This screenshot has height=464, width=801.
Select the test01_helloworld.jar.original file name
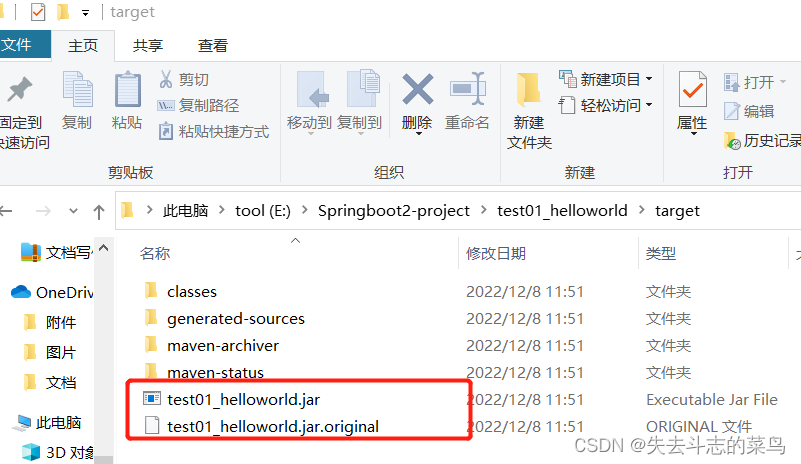[x=273, y=426]
